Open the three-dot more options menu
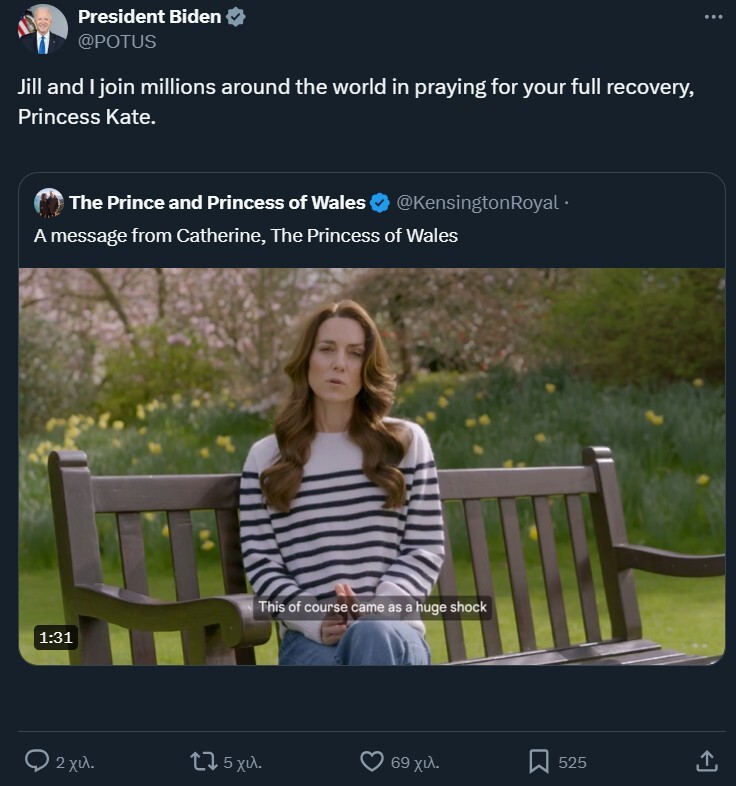The height and width of the screenshot is (786, 736). [712, 17]
